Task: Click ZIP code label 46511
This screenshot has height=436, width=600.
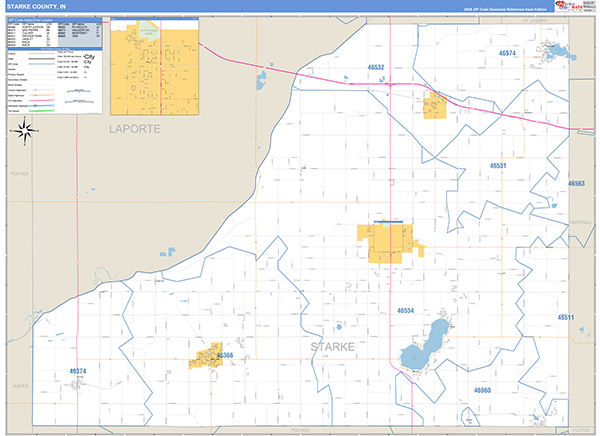Action: (x=565, y=317)
